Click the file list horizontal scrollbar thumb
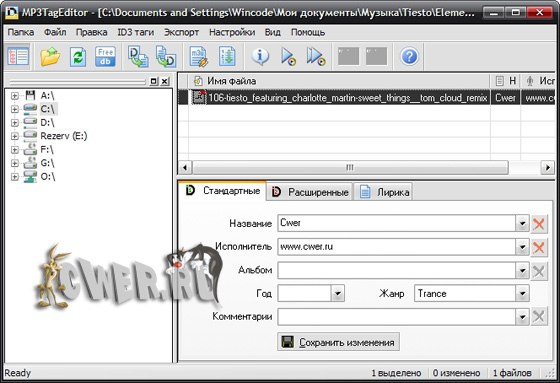 point(350,167)
